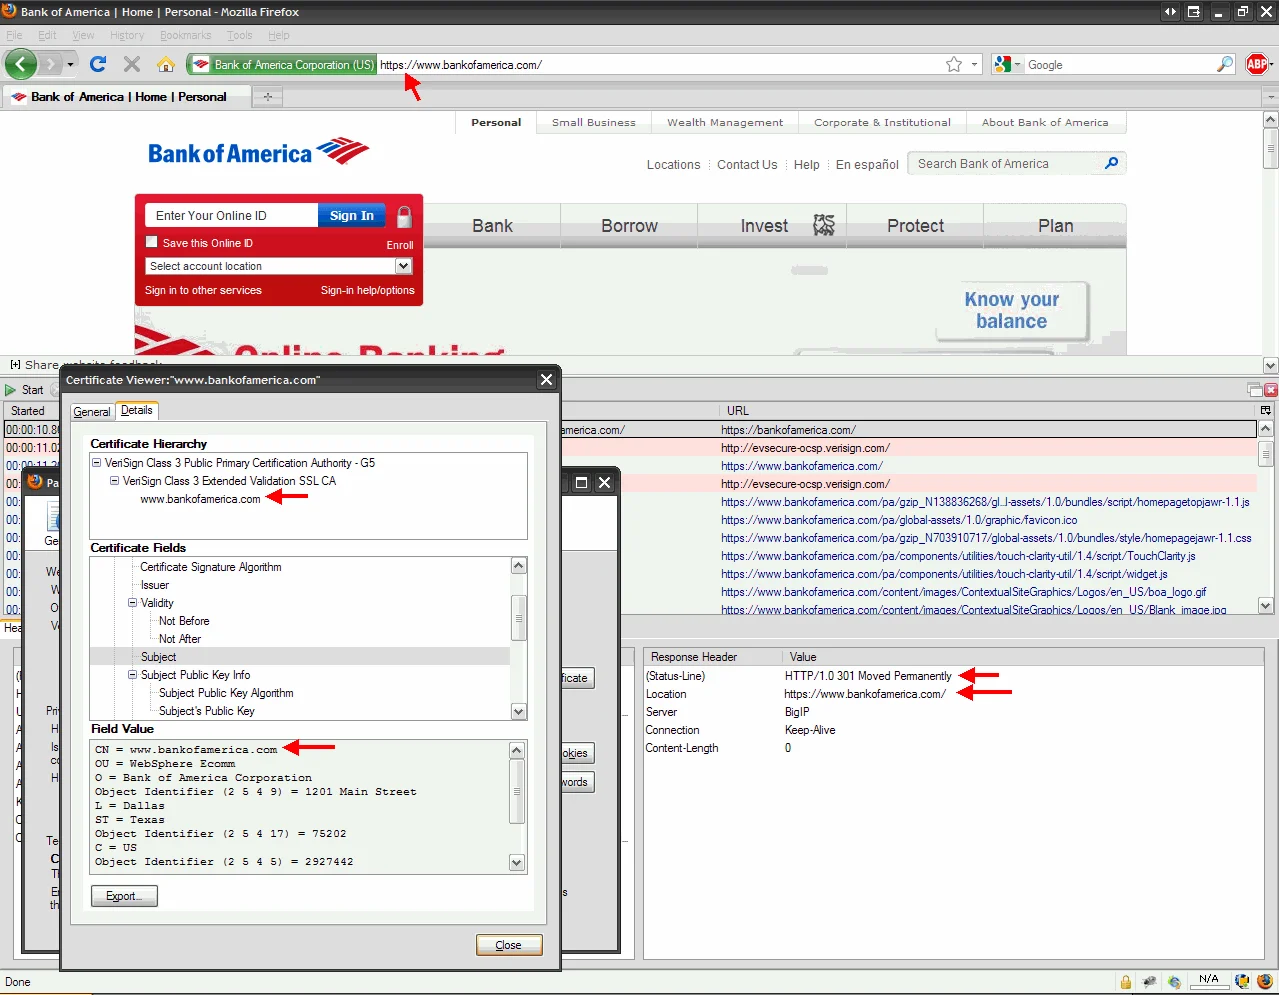Screen dimensions: 1279x995
Task: Open the back/forward history dropdown arrow
Action: 70,64
